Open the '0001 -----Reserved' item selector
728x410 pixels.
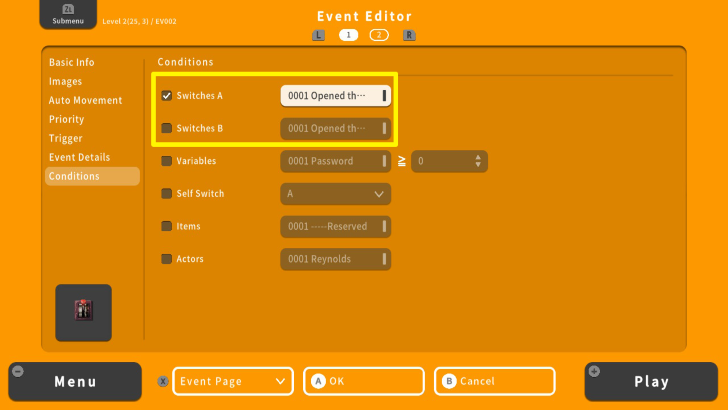(336, 227)
